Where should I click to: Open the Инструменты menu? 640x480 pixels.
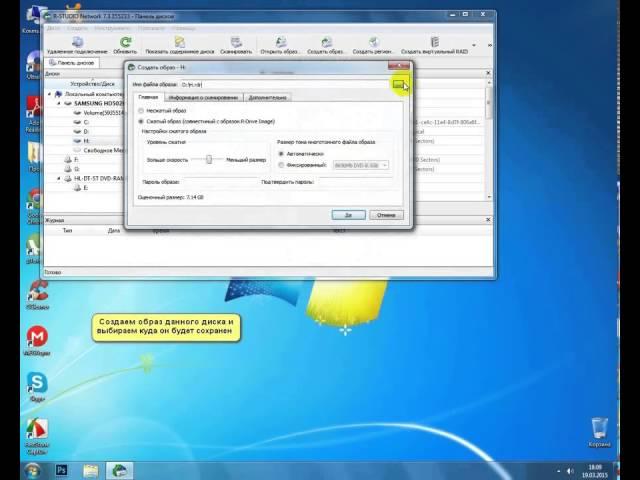112,28
